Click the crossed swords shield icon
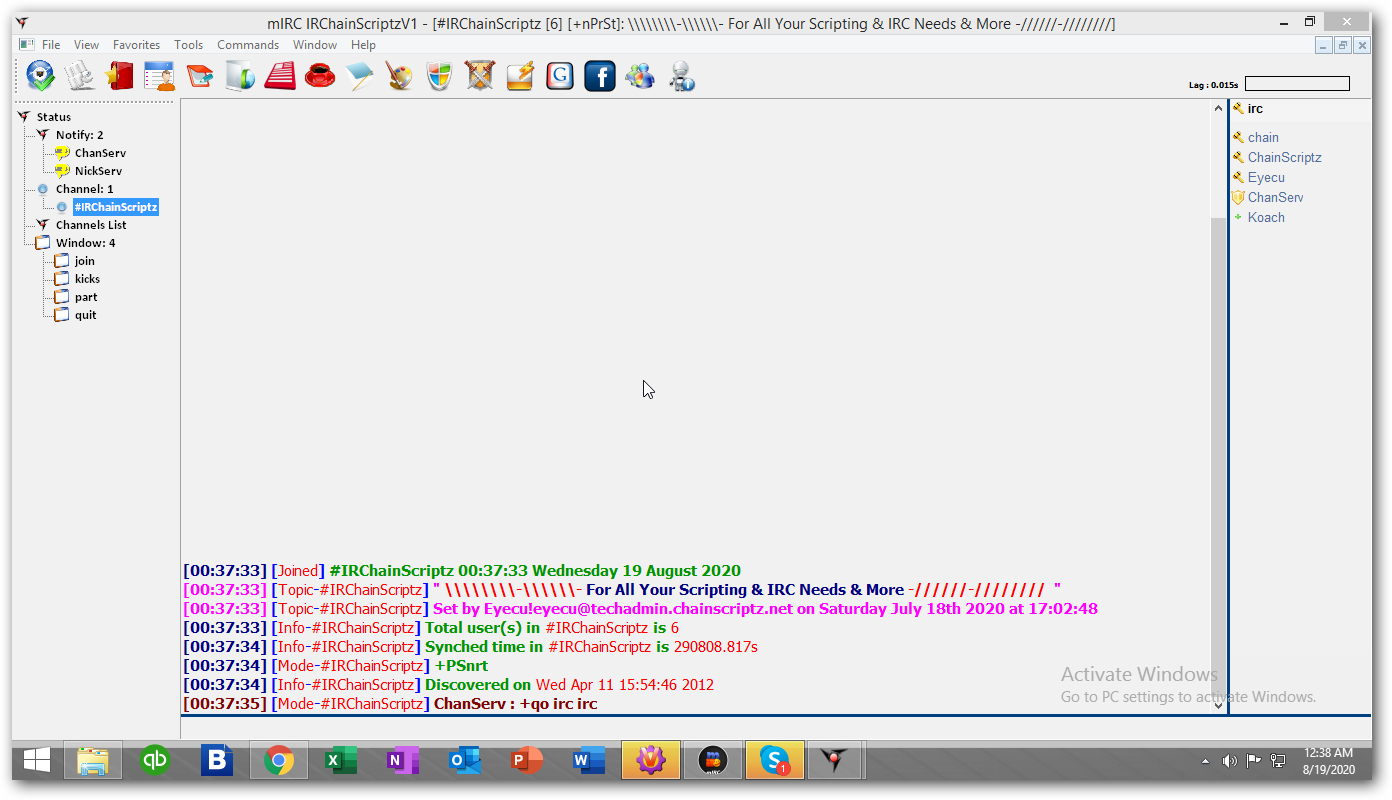The height and width of the screenshot is (800, 1392). pos(480,76)
